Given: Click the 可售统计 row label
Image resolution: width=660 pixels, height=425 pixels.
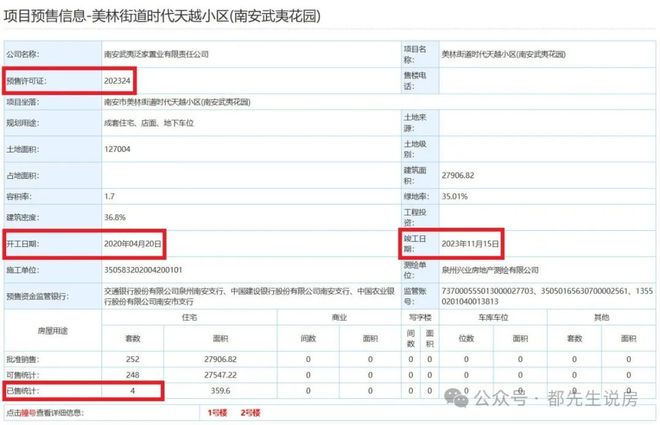Looking at the screenshot, I should pyautogui.click(x=22, y=375).
